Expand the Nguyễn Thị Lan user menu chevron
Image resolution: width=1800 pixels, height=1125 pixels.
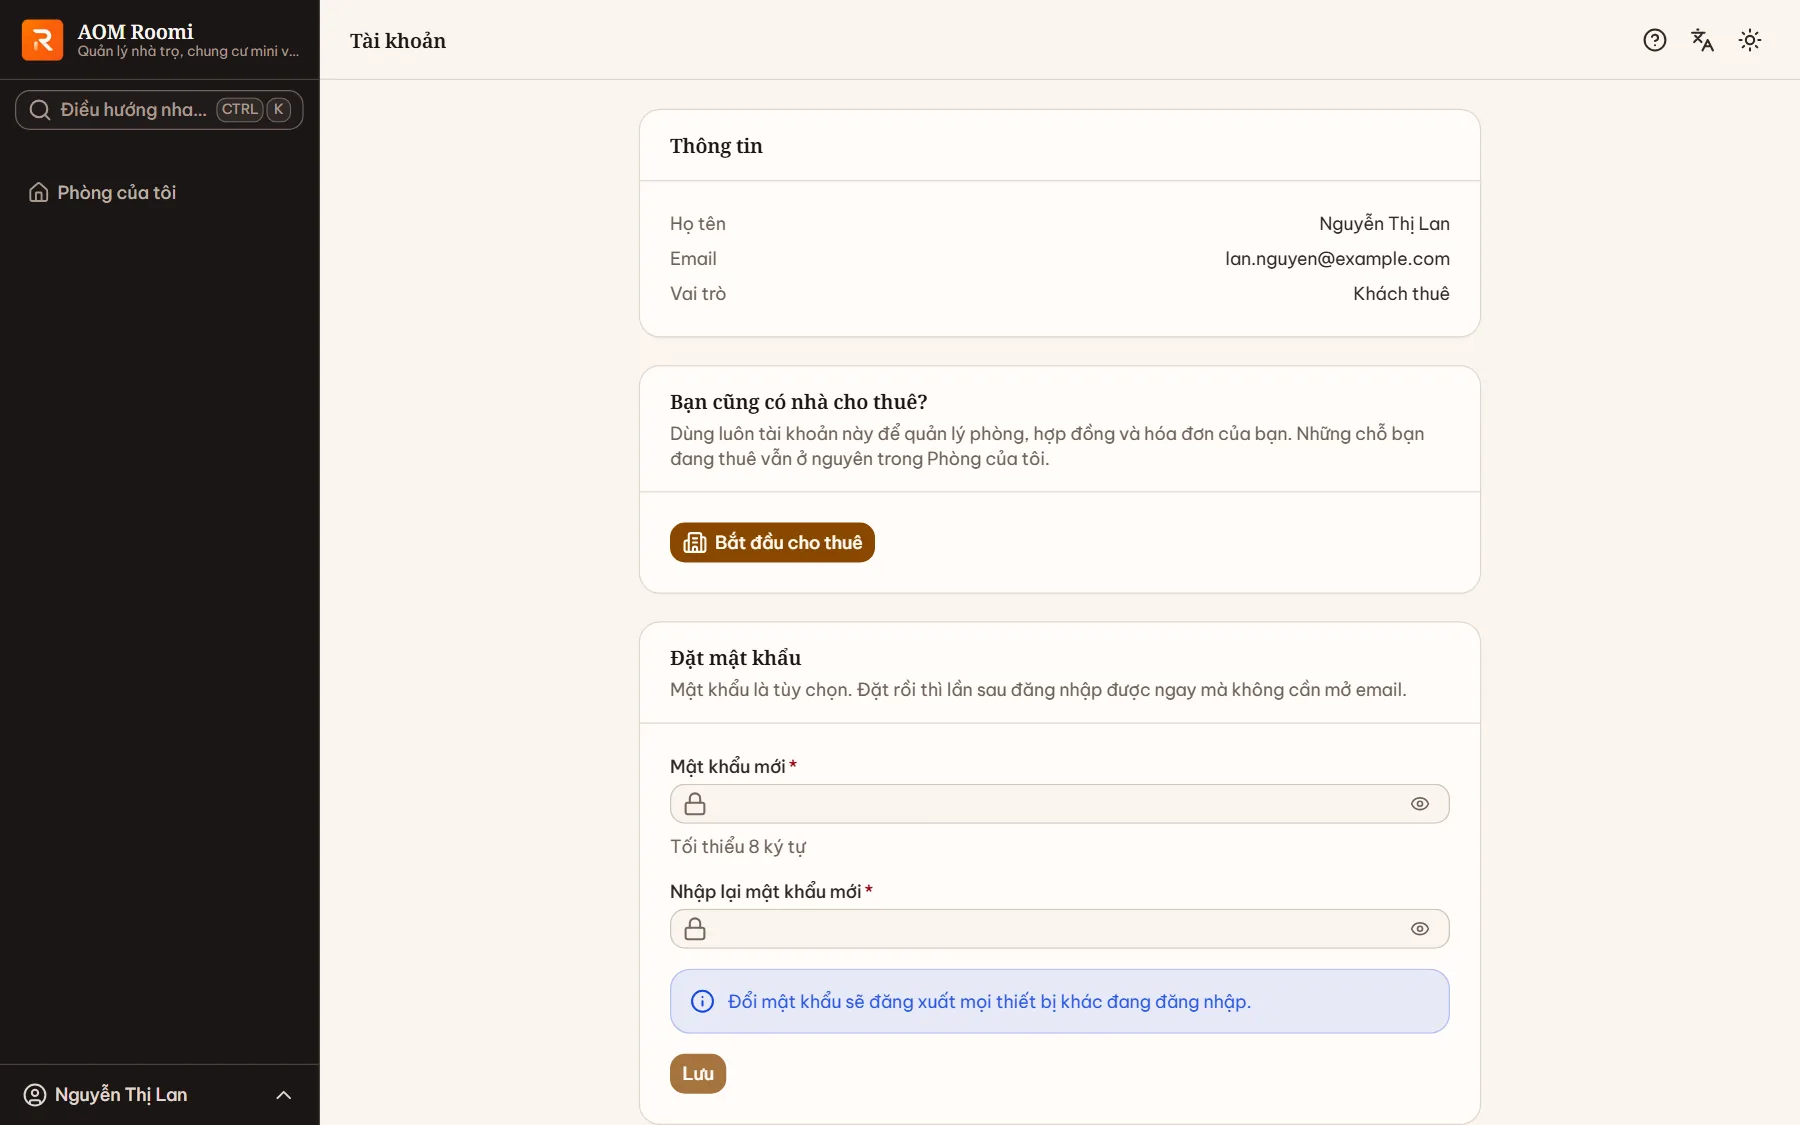point(284,1095)
